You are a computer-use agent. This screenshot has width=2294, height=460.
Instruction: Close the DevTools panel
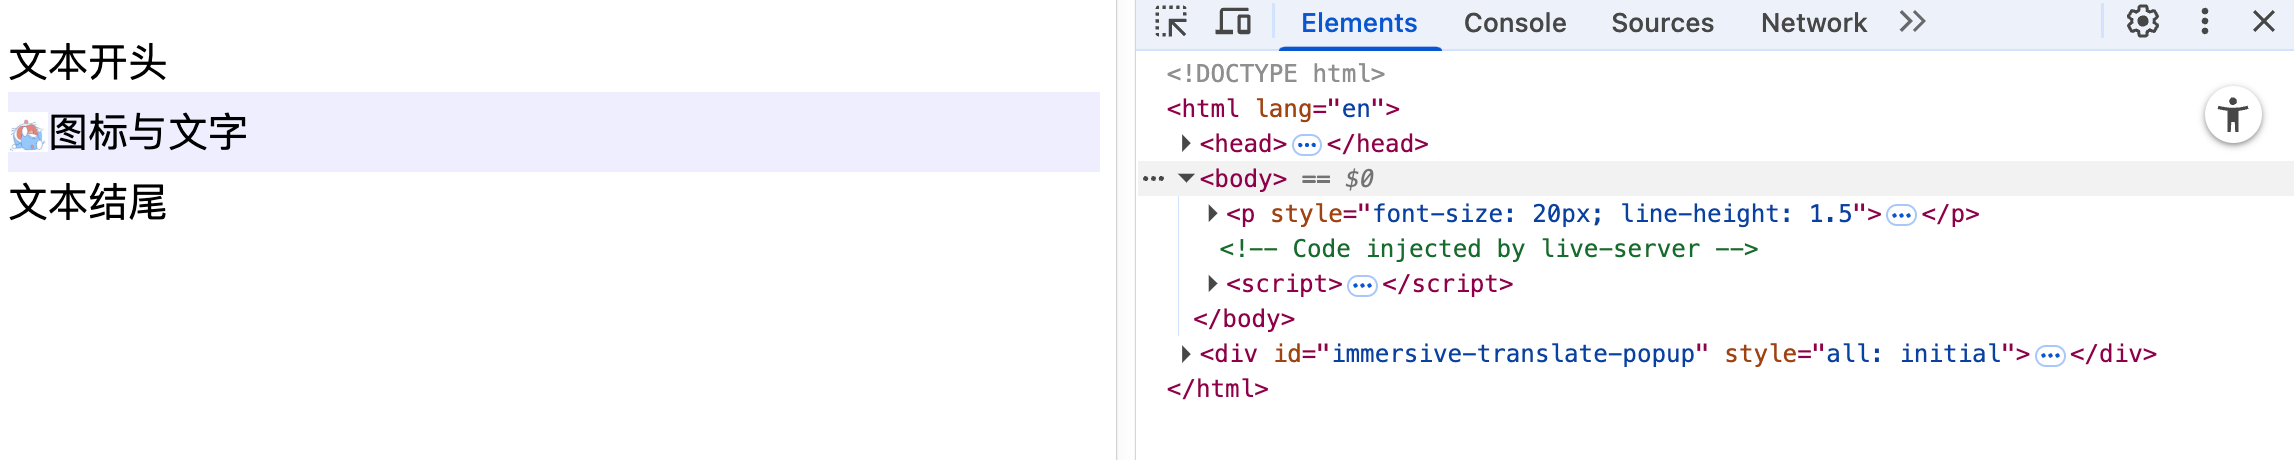(x=2264, y=22)
